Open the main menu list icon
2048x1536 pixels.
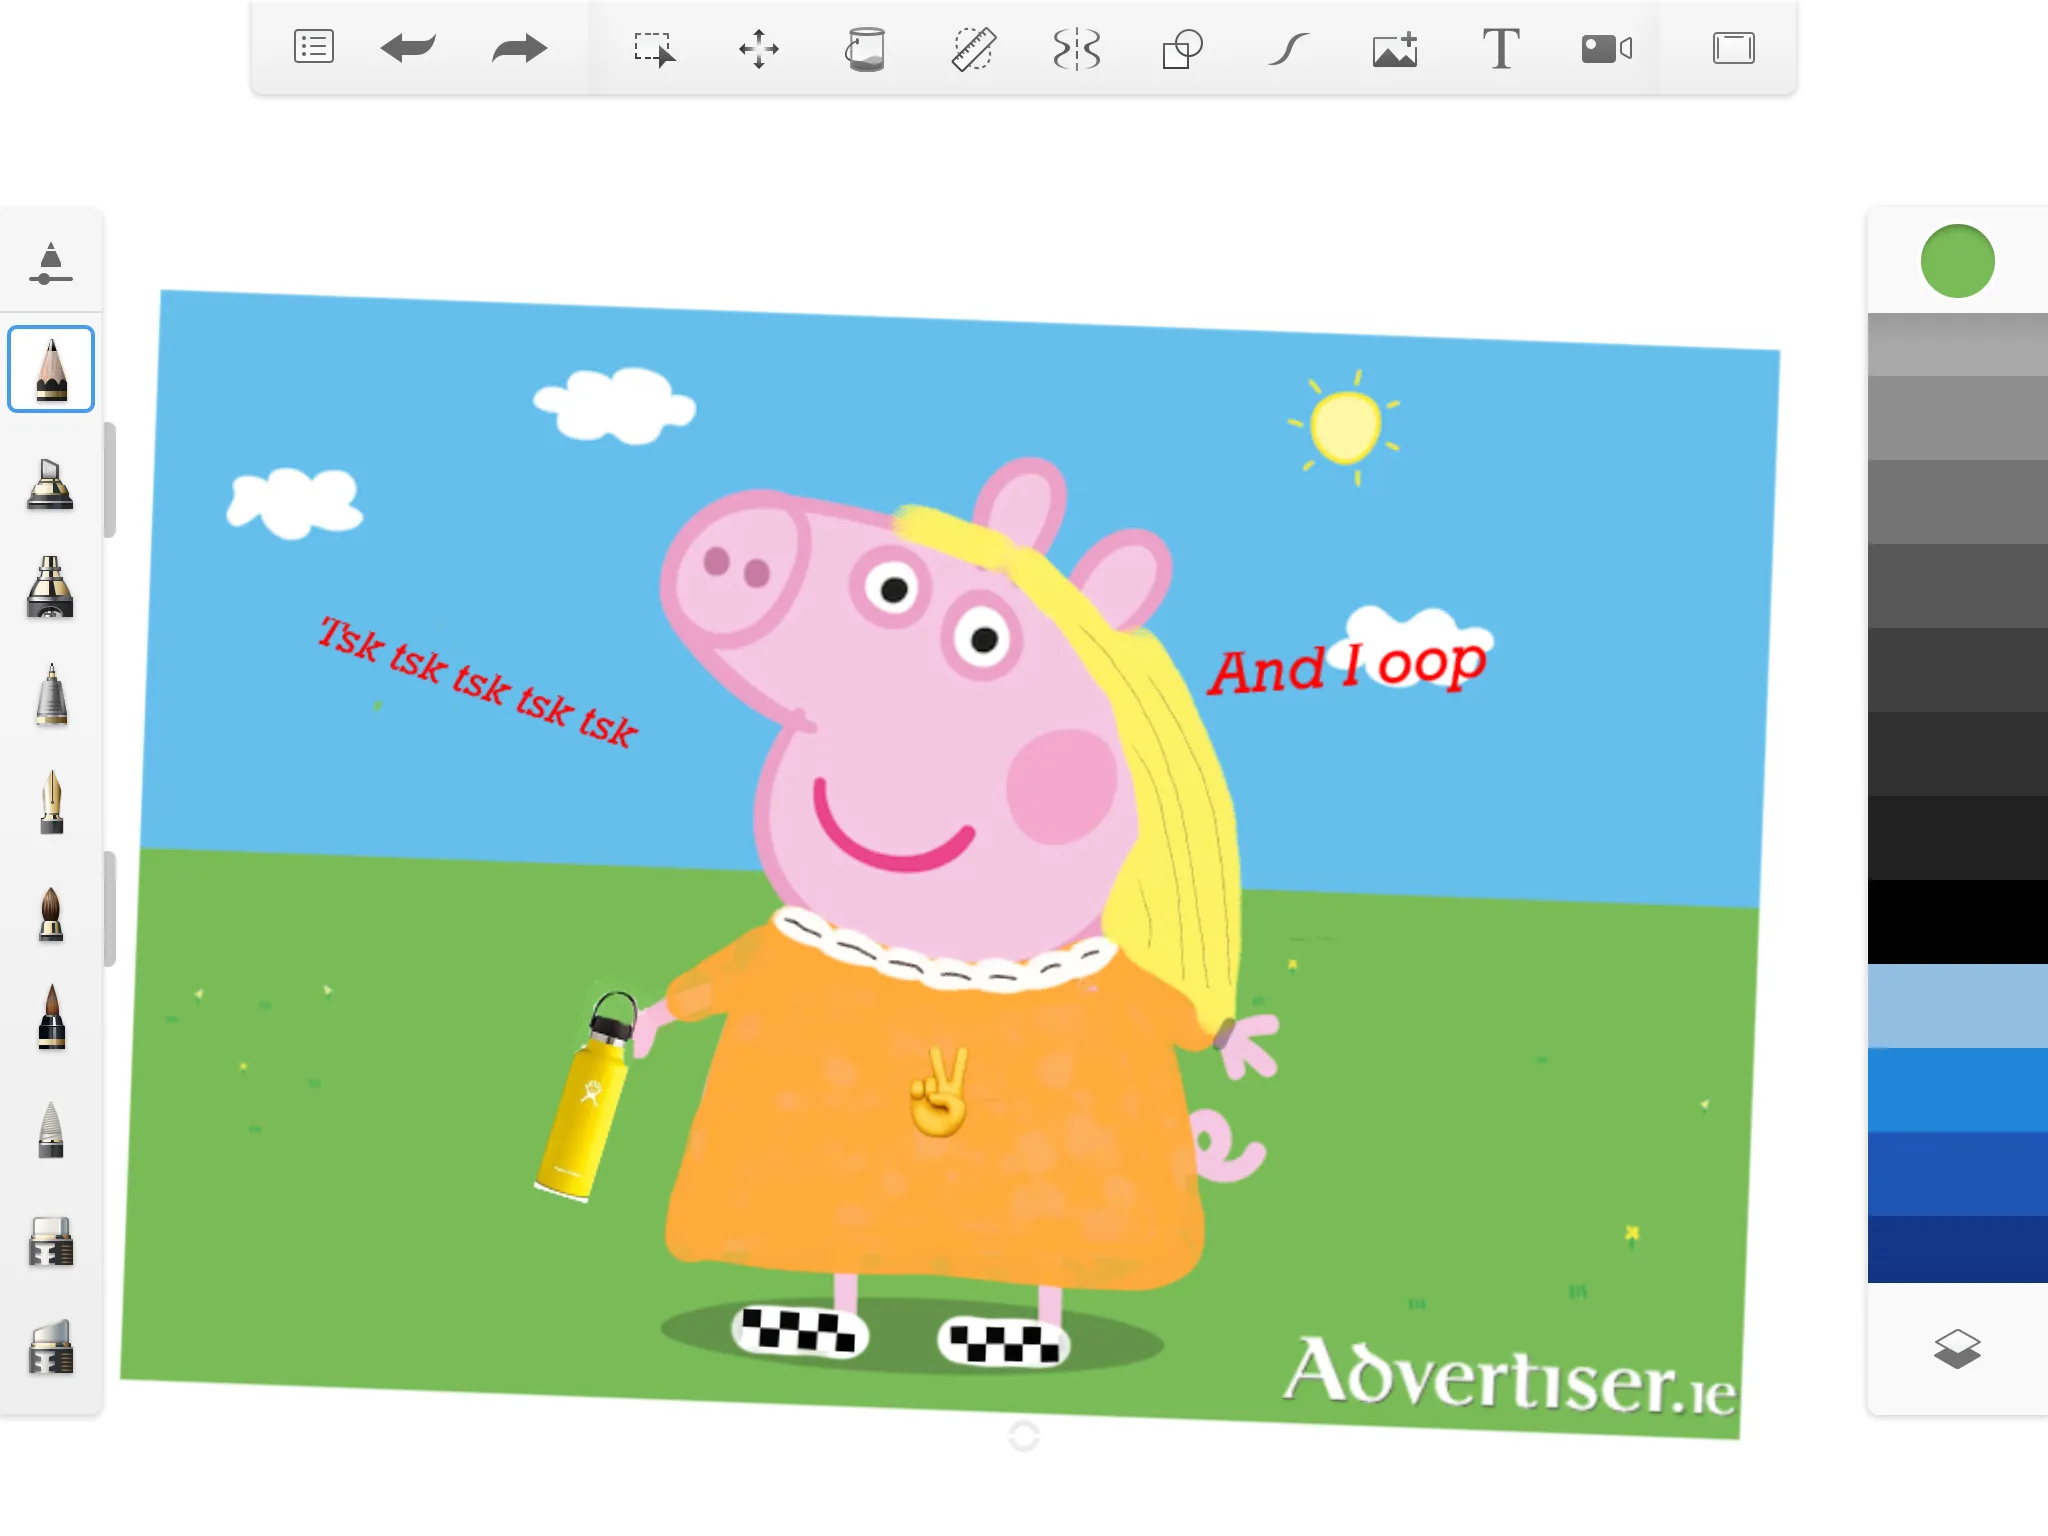point(313,48)
